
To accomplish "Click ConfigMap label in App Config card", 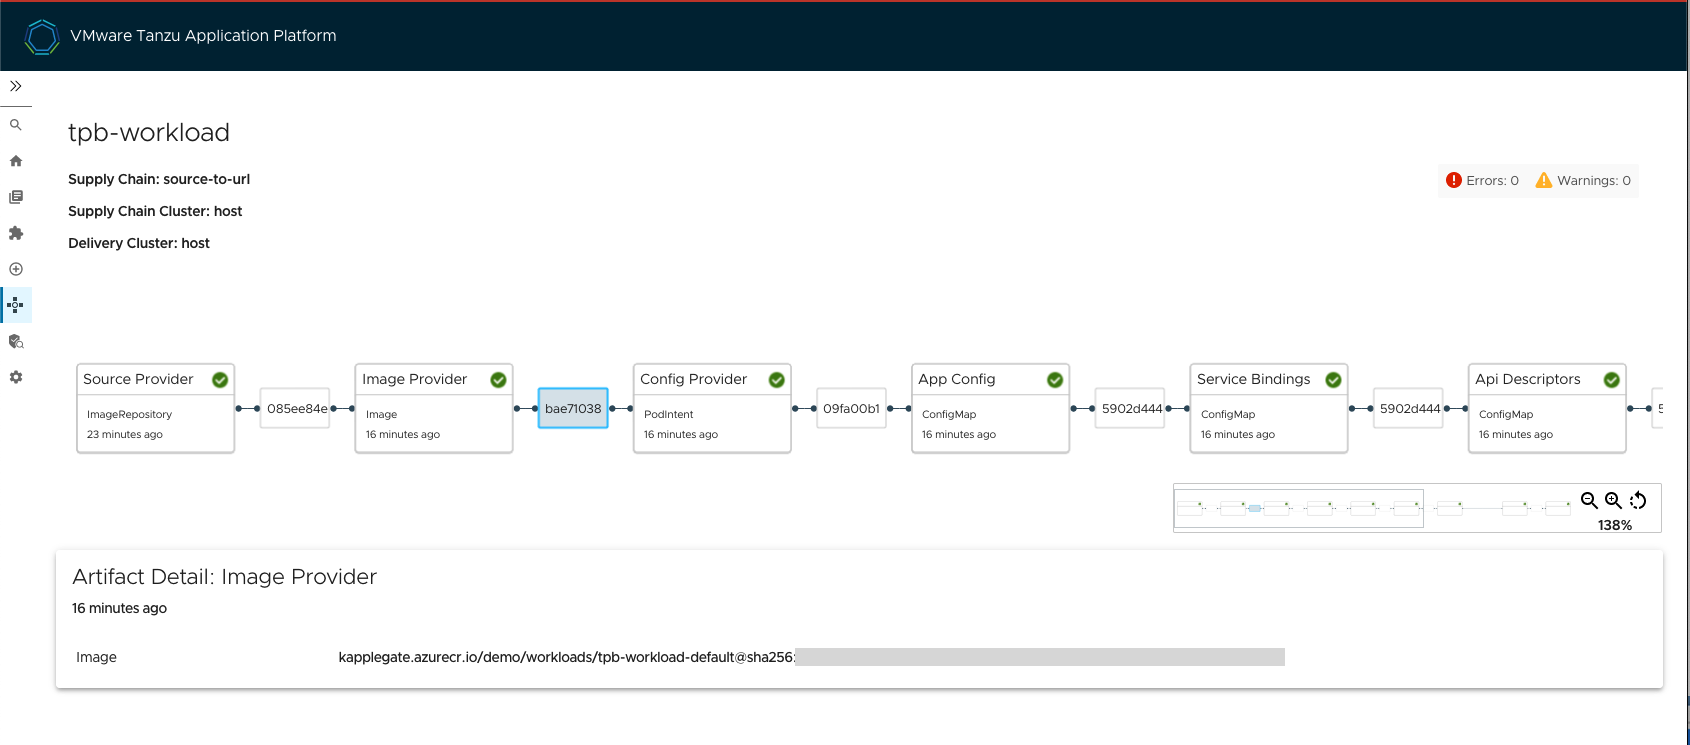I will point(949,414).
